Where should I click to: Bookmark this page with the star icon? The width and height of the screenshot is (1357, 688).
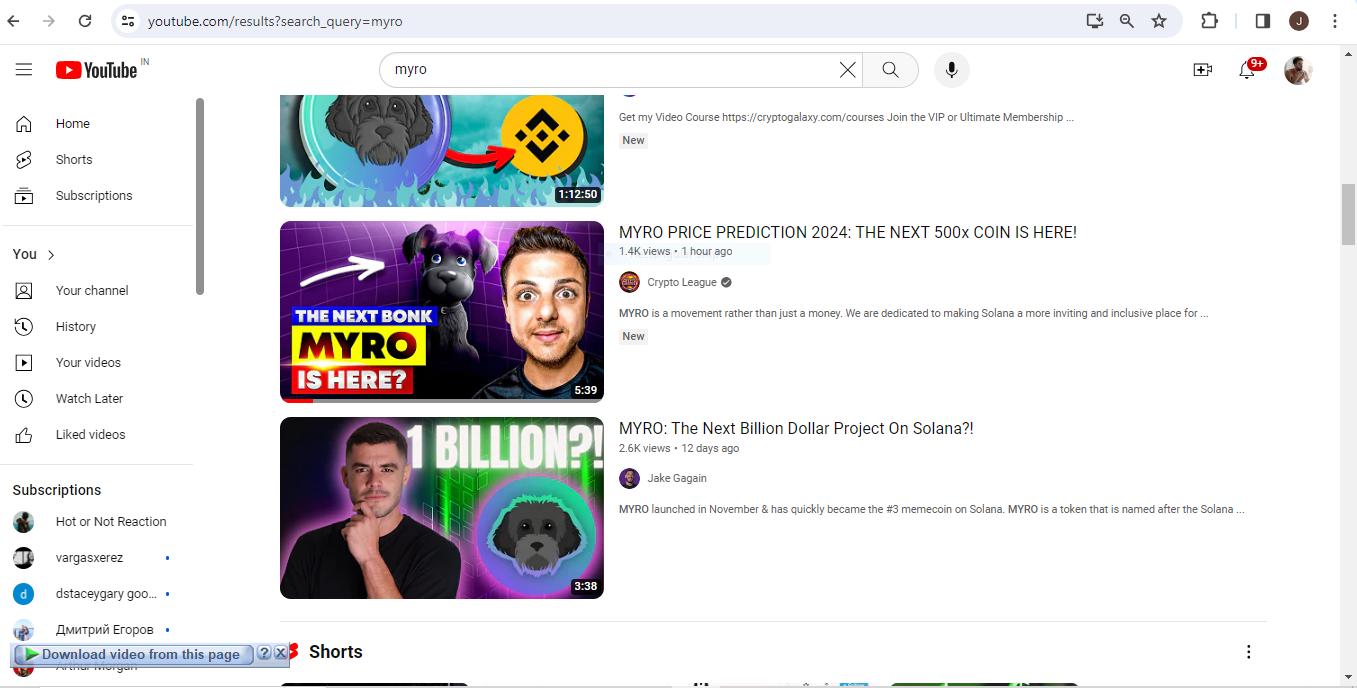1159,21
